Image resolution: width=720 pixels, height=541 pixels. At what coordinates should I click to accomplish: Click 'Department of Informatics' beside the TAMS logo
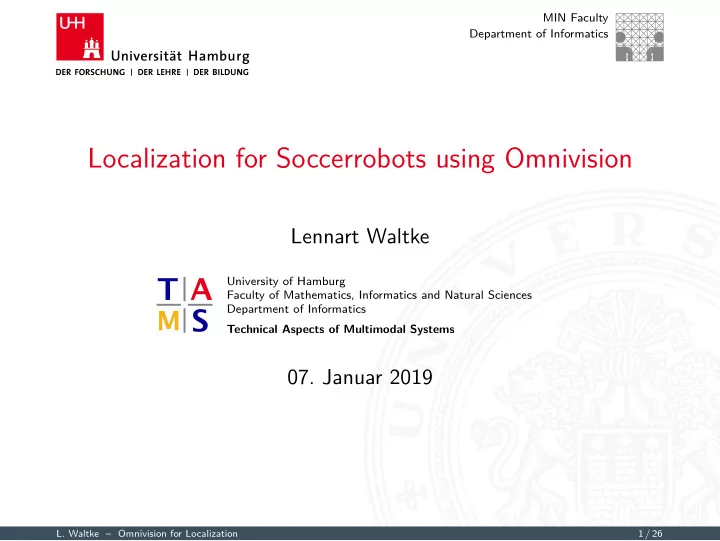[296, 309]
